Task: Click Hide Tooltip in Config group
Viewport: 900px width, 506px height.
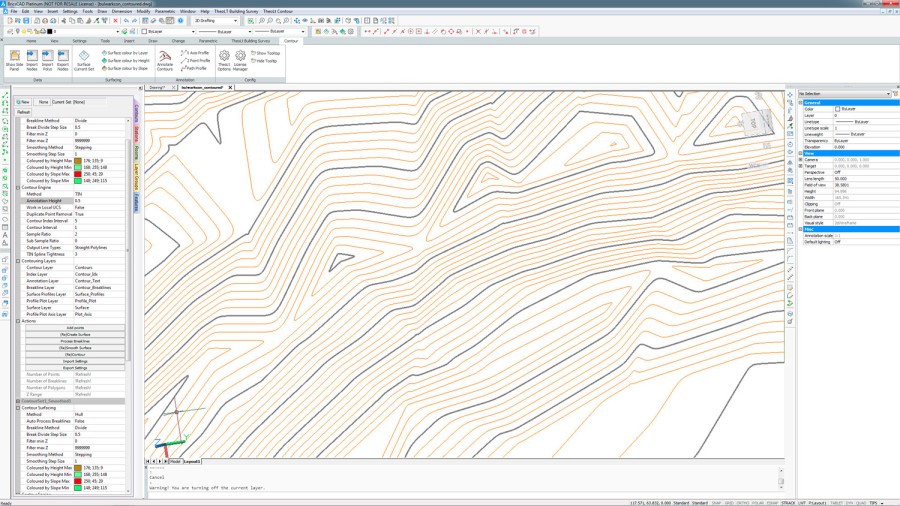Action: point(265,61)
